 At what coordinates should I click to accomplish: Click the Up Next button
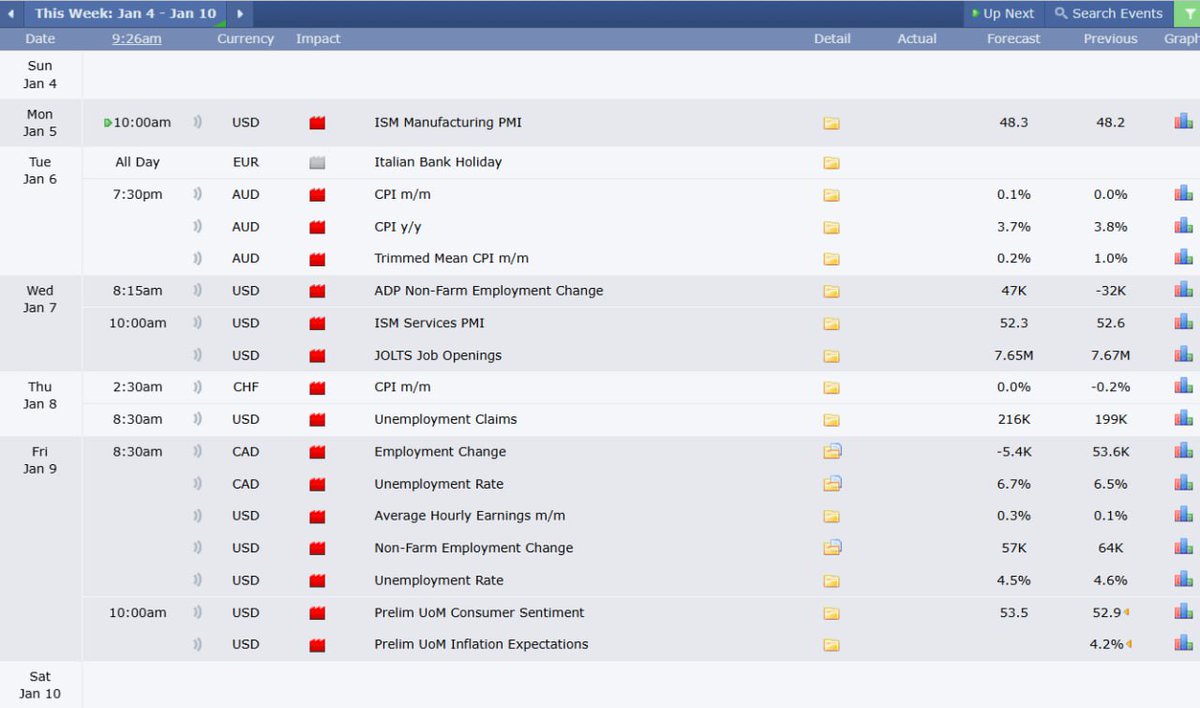1003,14
